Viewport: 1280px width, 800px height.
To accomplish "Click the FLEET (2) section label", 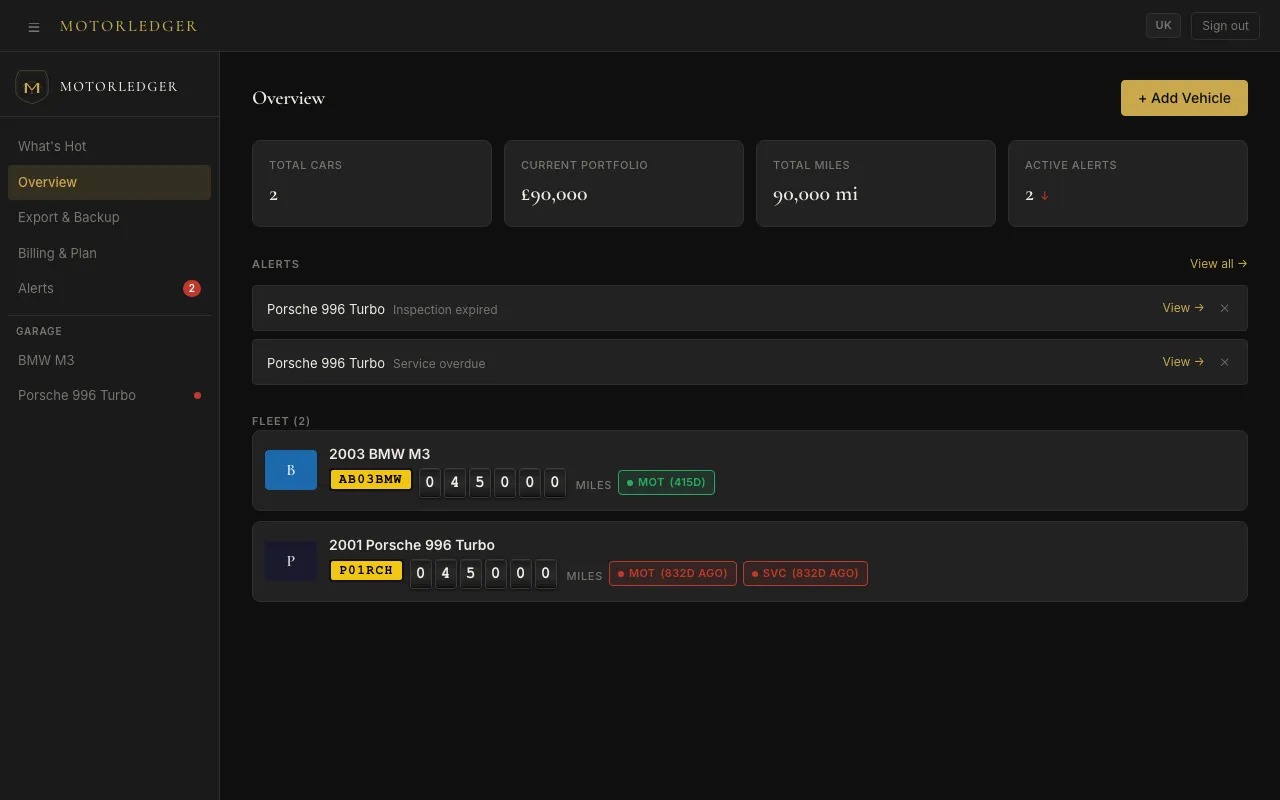I will point(281,421).
